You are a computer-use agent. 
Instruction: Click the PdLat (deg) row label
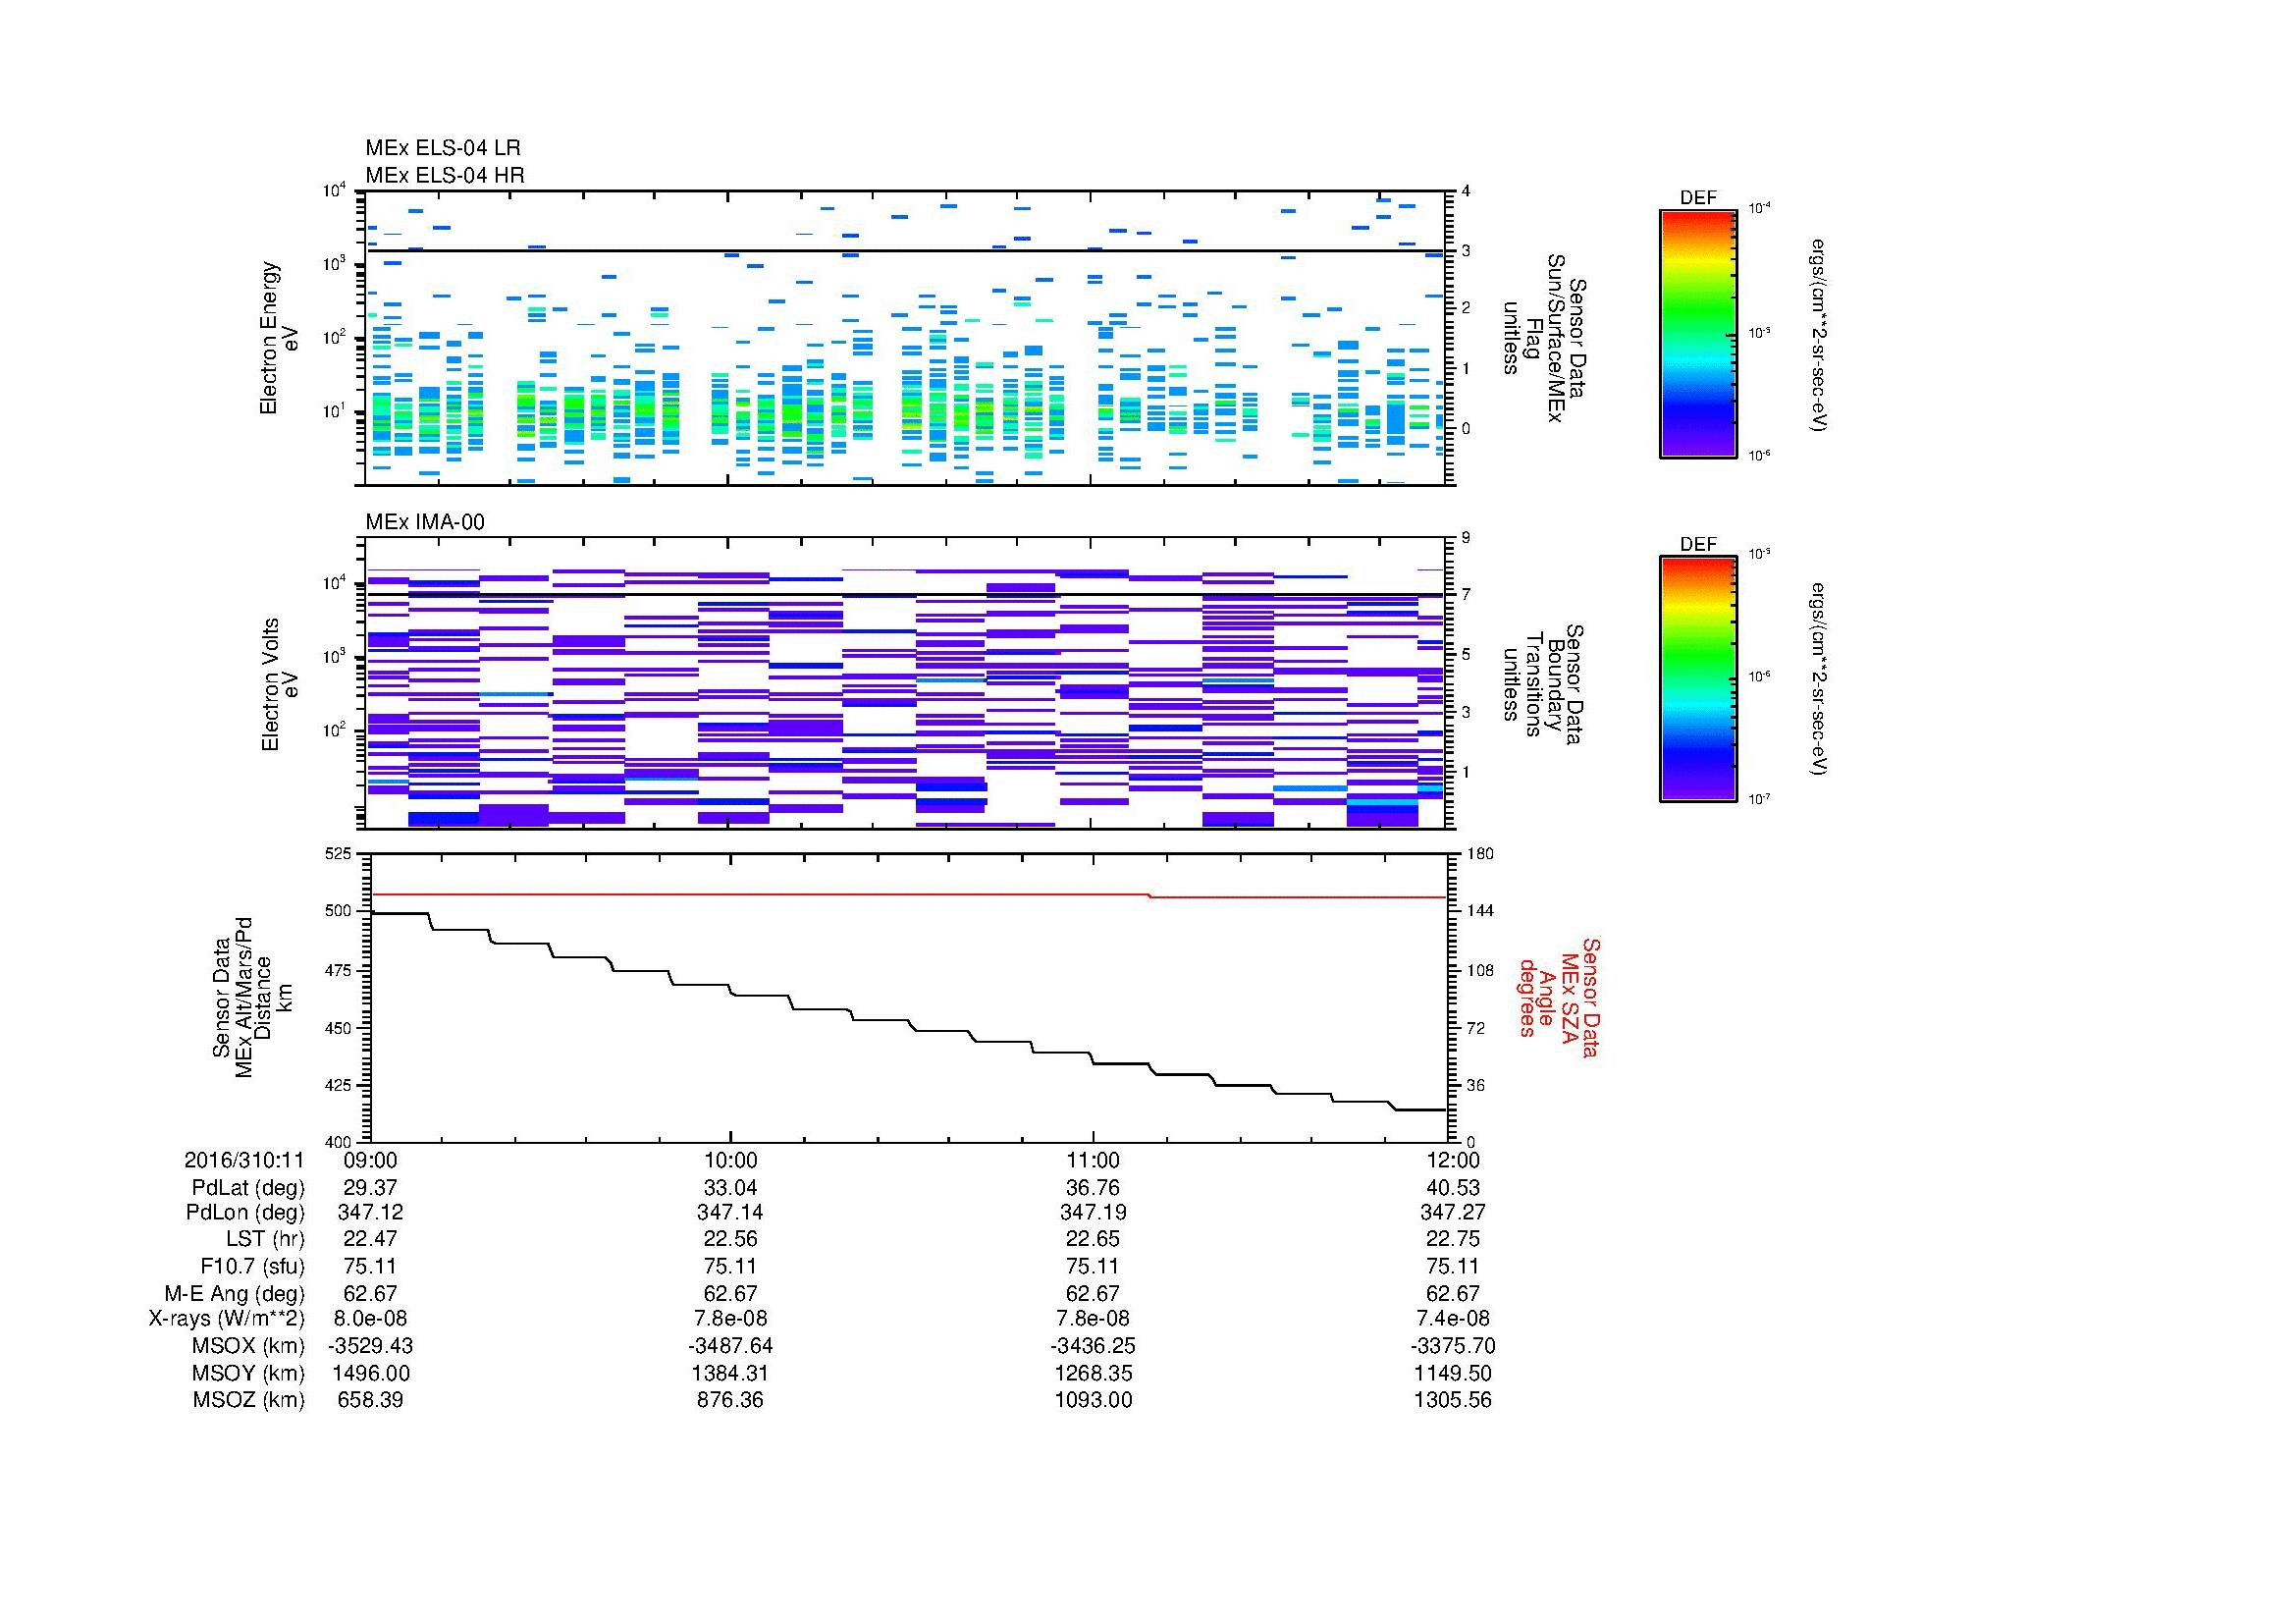coord(248,1188)
